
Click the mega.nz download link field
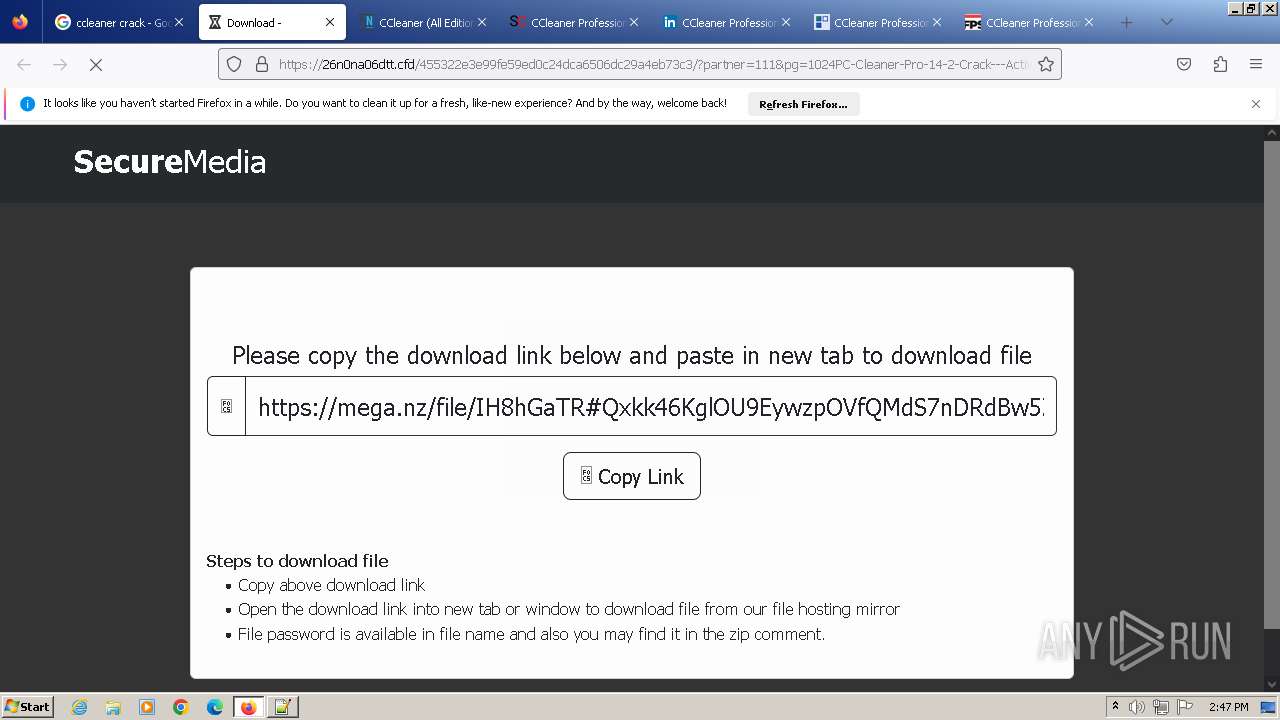click(x=650, y=406)
